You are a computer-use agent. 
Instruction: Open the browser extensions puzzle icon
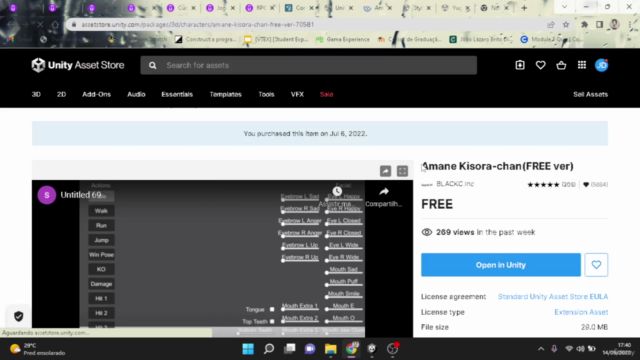coord(584,24)
